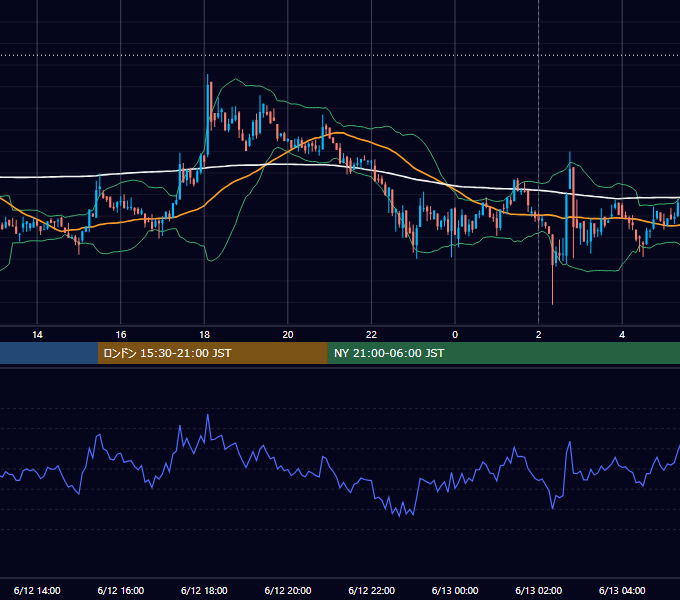Click the 6/13 04:00 date label
This screenshot has width=680, height=600.
[x=622, y=590]
